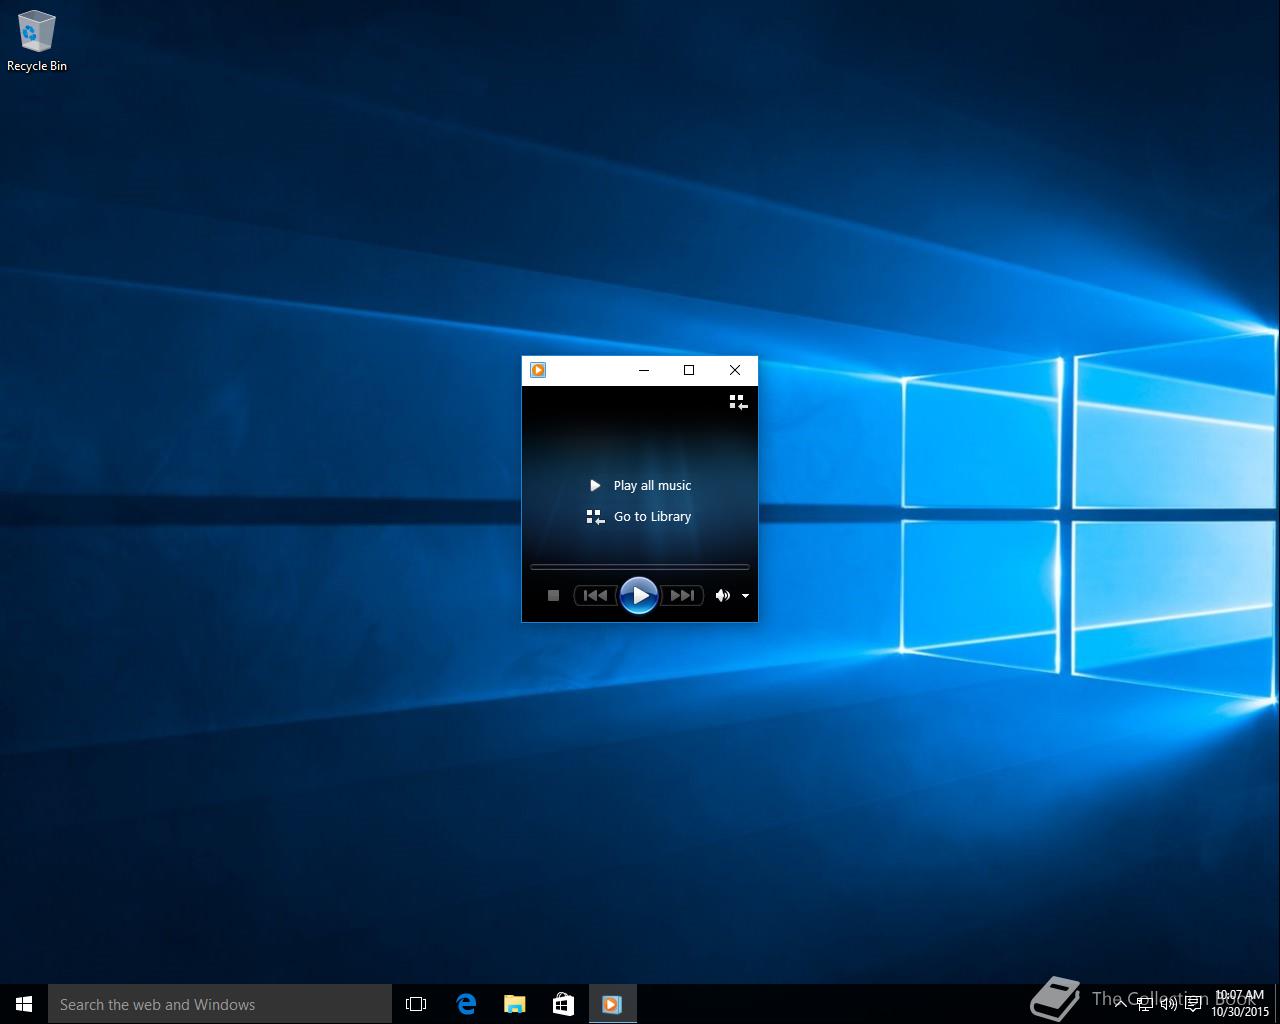
Task: Mute the player's speaker icon
Action: click(x=722, y=595)
